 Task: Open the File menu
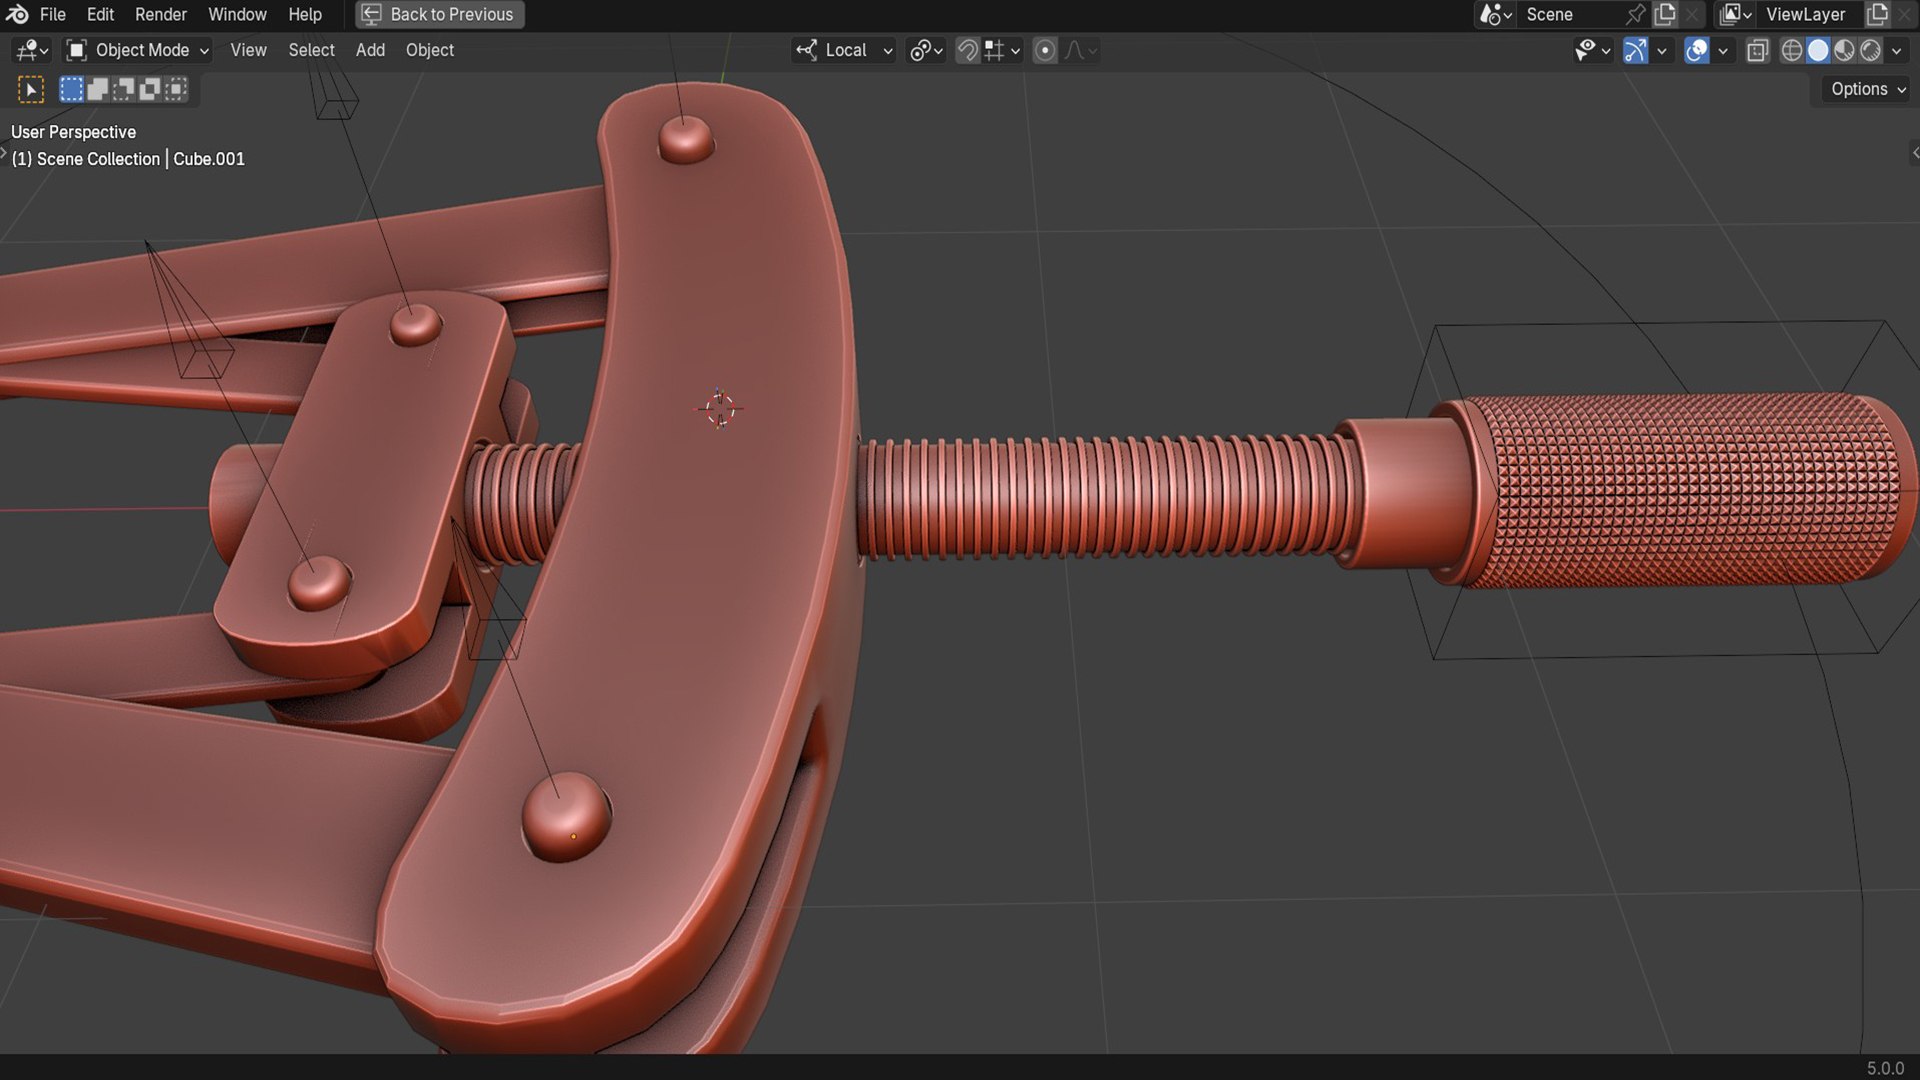coord(53,14)
